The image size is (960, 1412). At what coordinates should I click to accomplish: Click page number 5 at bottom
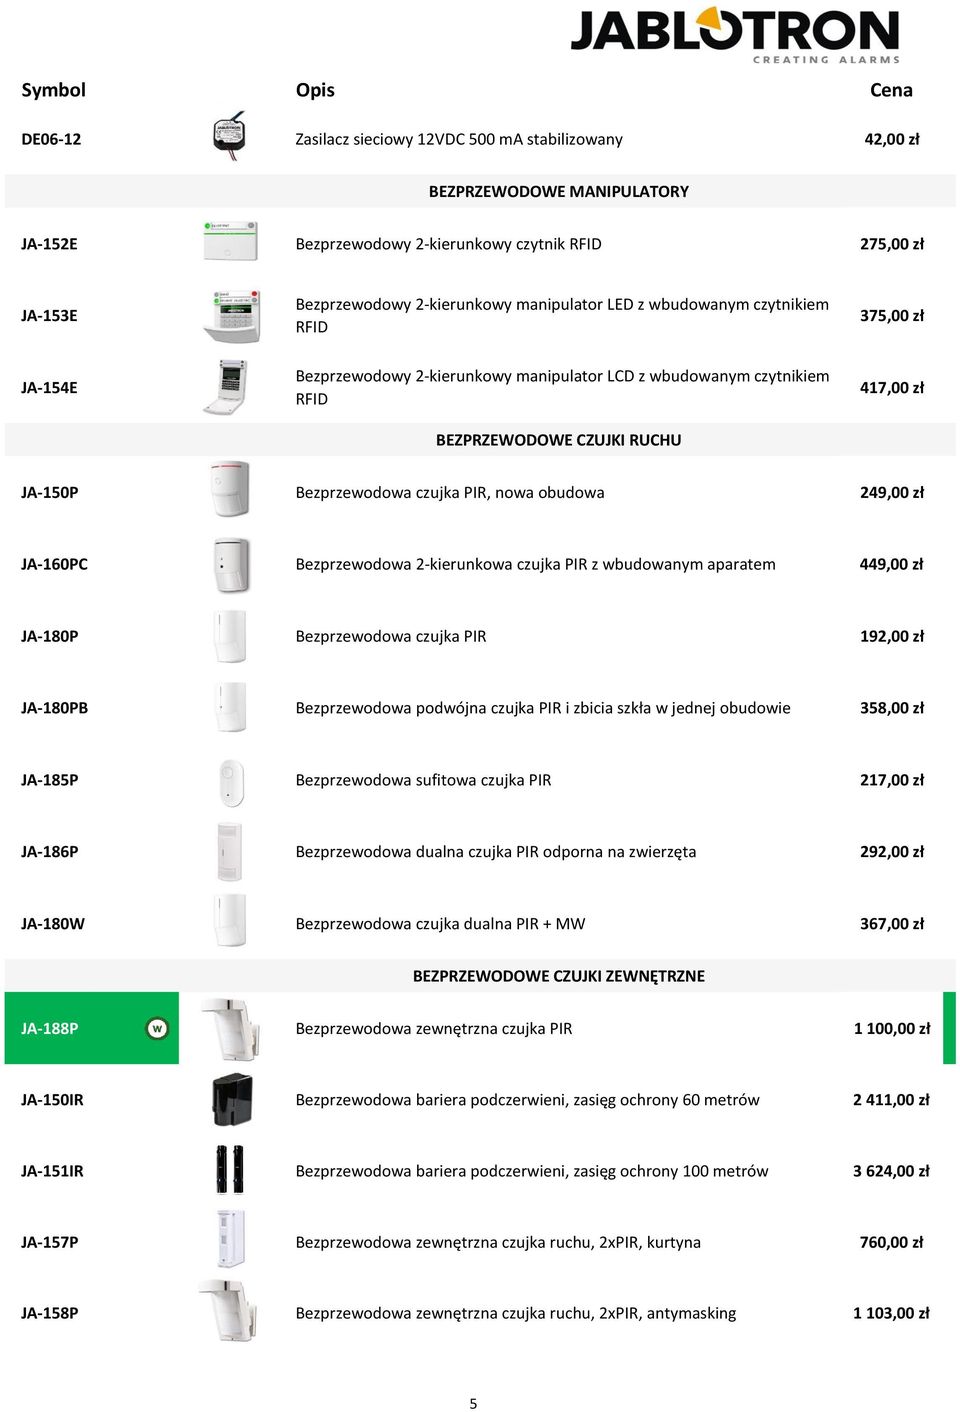coord(473,1404)
